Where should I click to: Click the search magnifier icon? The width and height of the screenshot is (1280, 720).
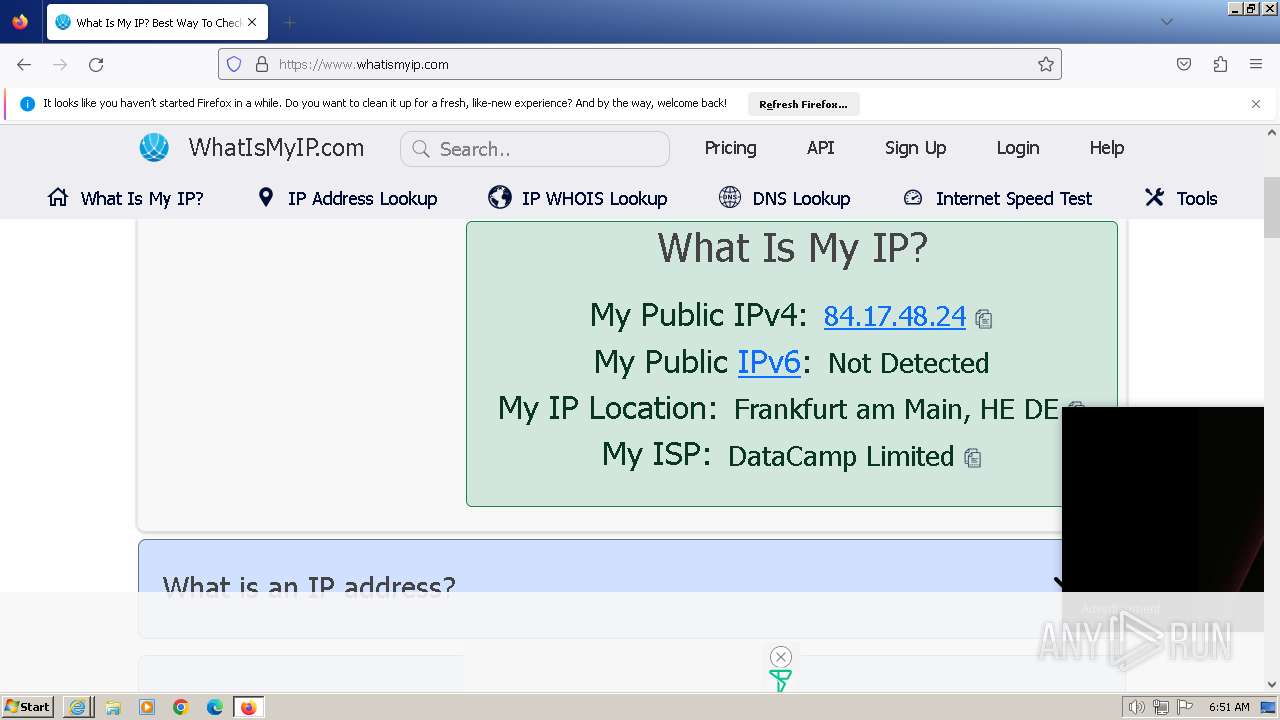[421, 149]
